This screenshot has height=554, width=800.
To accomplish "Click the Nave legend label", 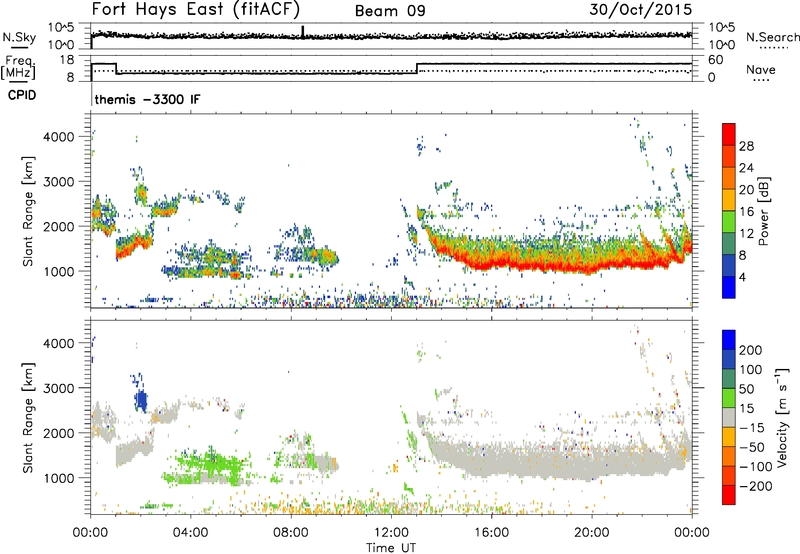I will [761, 69].
